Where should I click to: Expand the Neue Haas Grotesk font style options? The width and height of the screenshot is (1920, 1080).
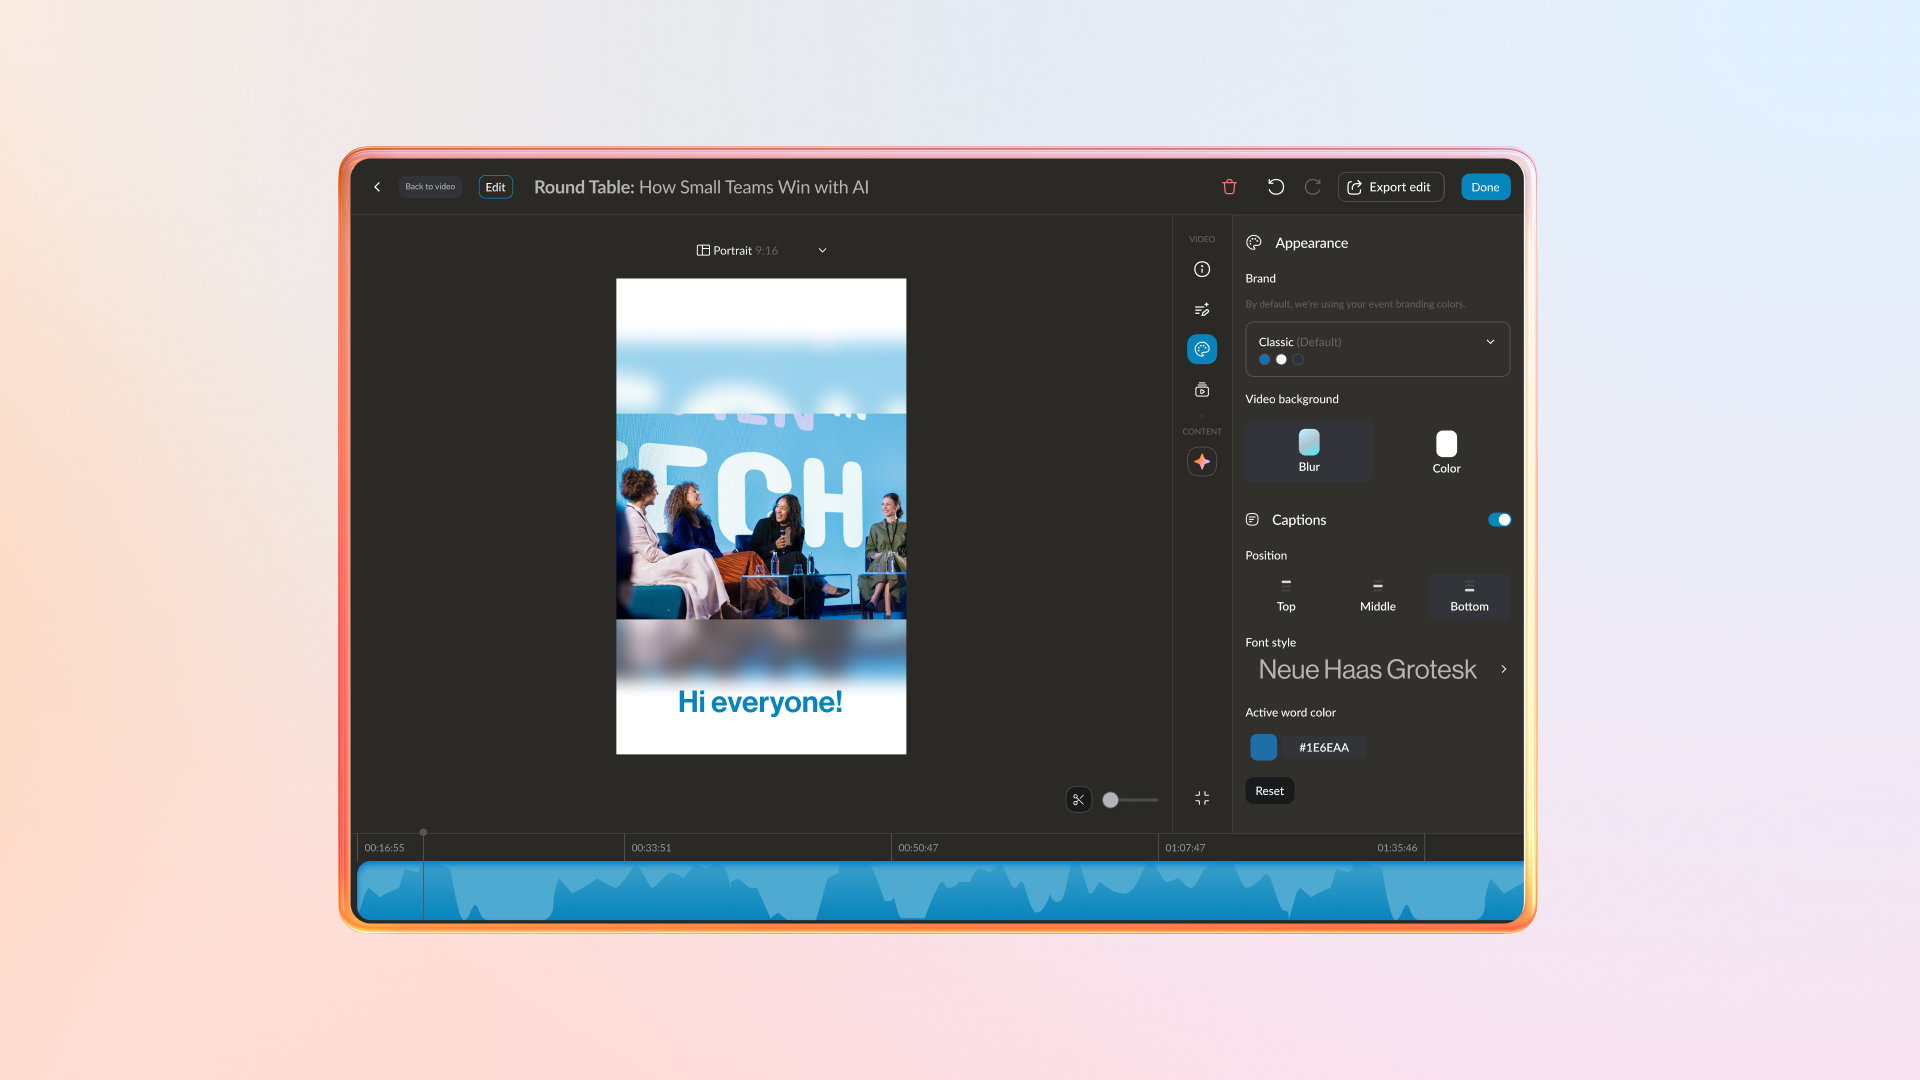pyautogui.click(x=1503, y=669)
